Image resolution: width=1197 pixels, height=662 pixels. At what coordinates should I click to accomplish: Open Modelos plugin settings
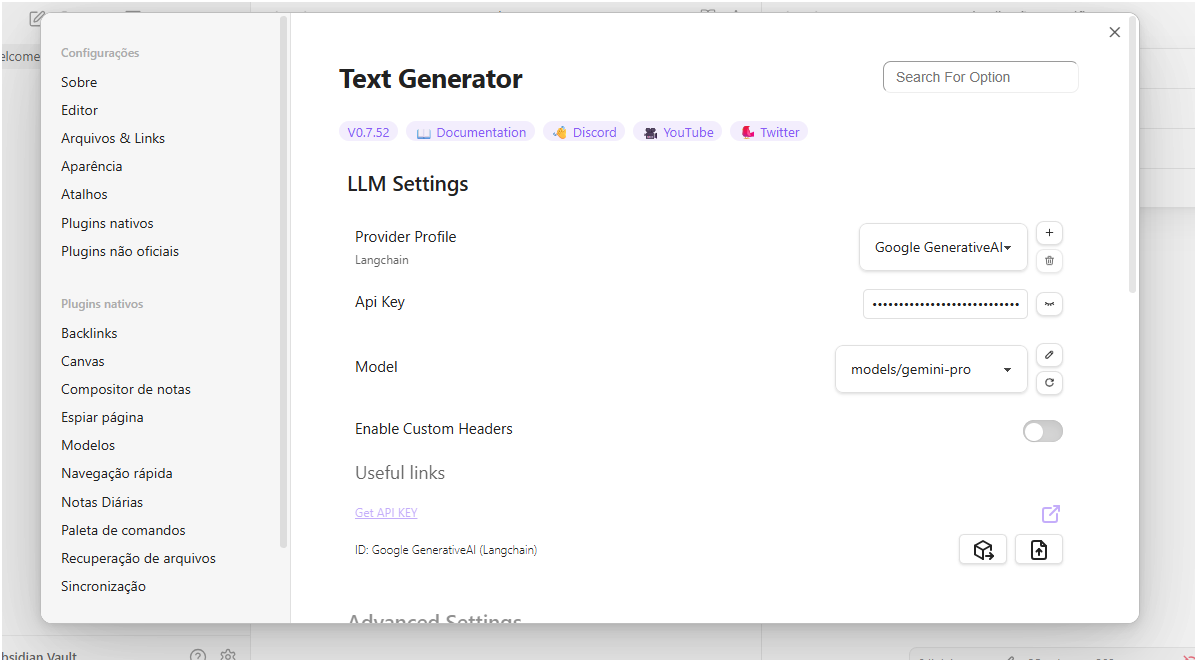click(x=88, y=445)
